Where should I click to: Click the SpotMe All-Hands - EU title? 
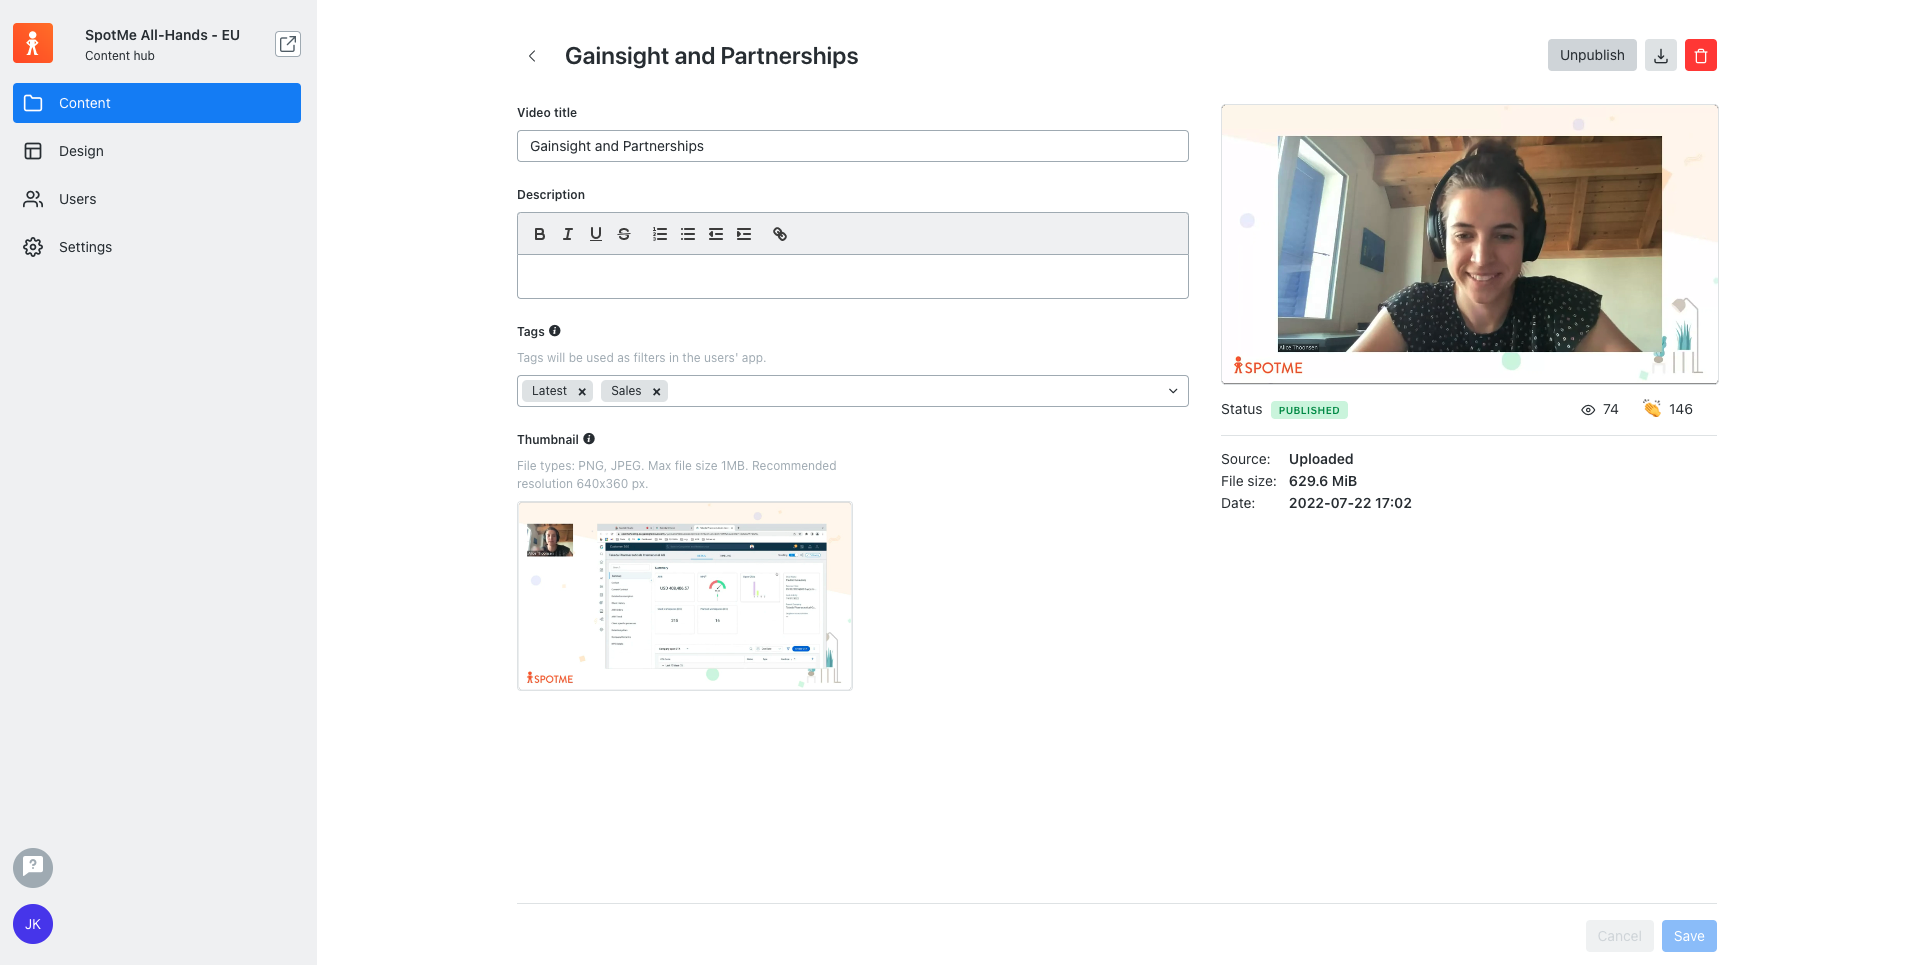(x=162, y=35)
